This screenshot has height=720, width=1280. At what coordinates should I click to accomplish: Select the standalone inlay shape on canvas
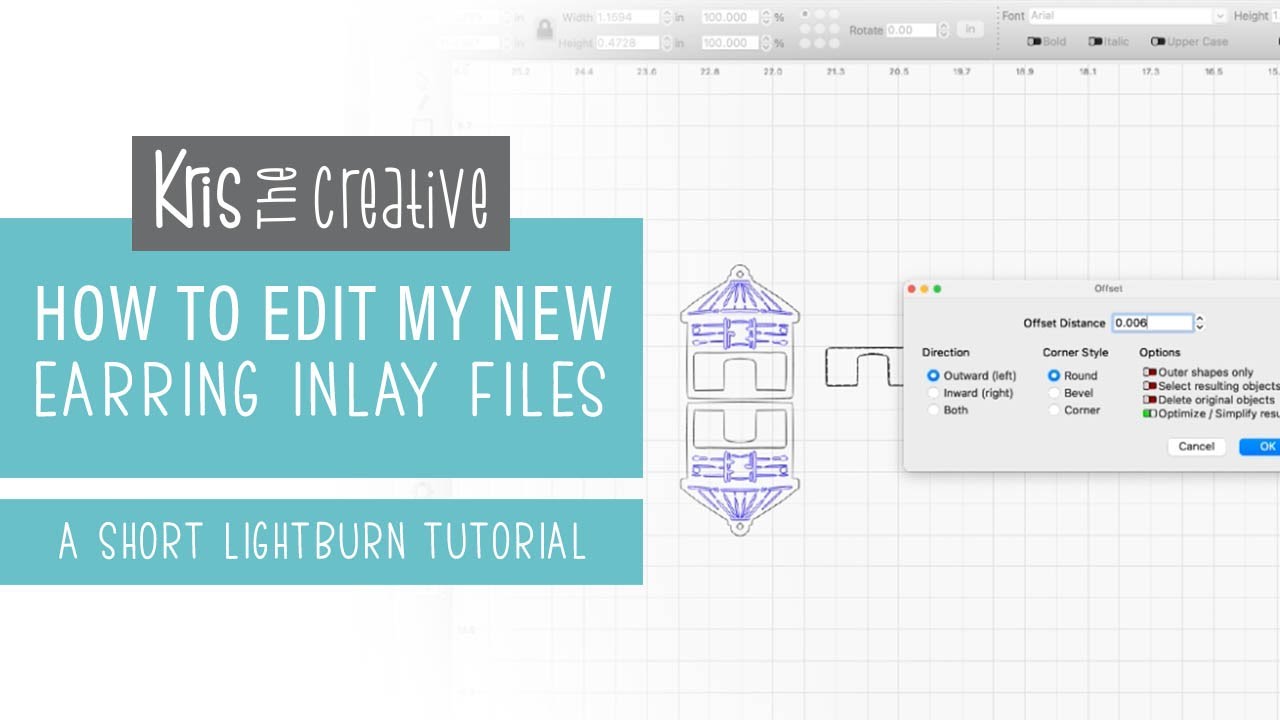pyautogui.click(x=866, y=367)
